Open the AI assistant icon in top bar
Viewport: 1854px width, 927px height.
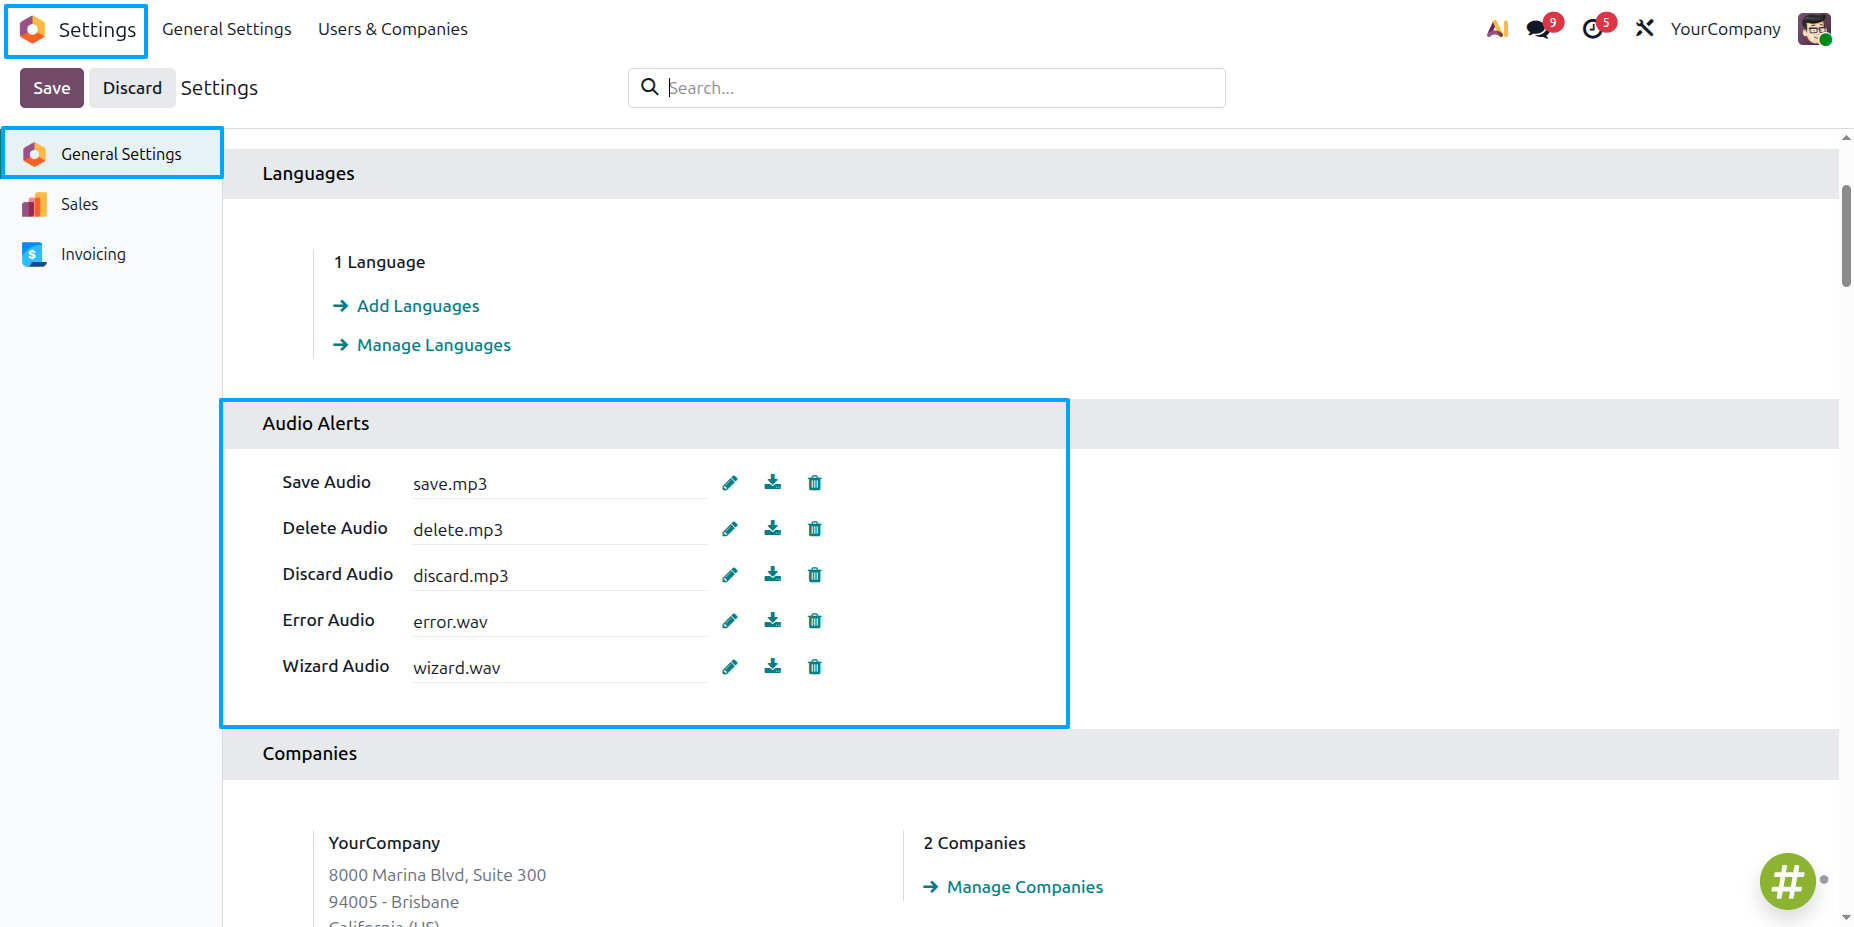point(1497,29)
